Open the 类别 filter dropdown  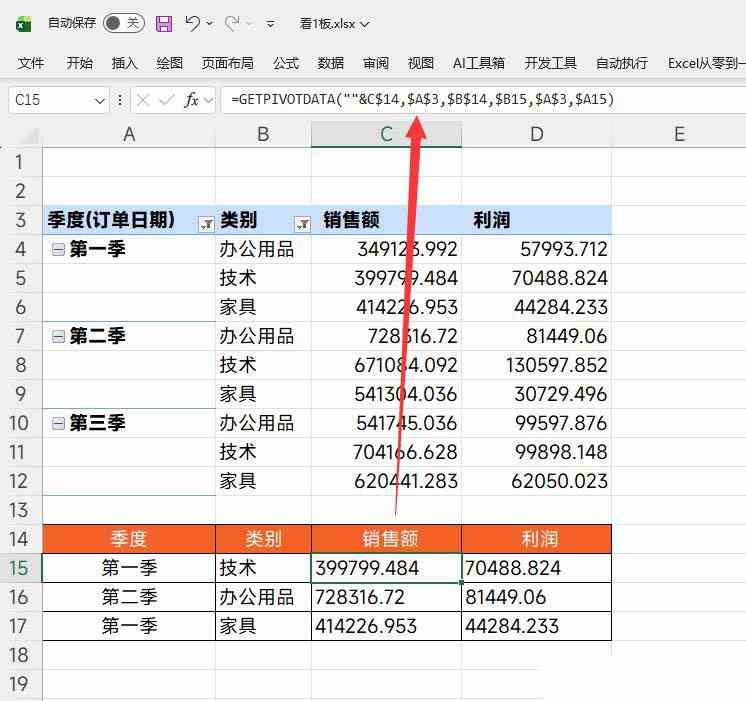pos(301,223)
